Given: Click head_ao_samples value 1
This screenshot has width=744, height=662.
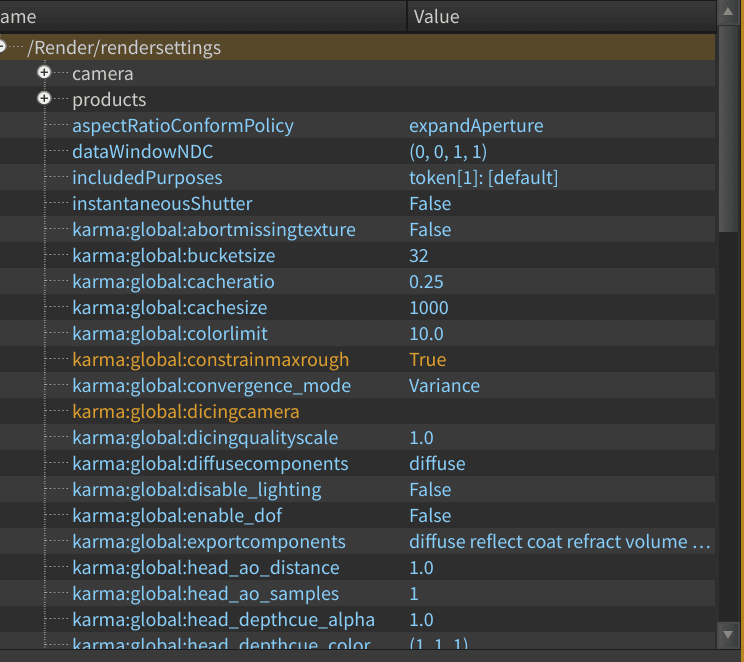Looking at the screenshot, I should click(x=414, y=594).
